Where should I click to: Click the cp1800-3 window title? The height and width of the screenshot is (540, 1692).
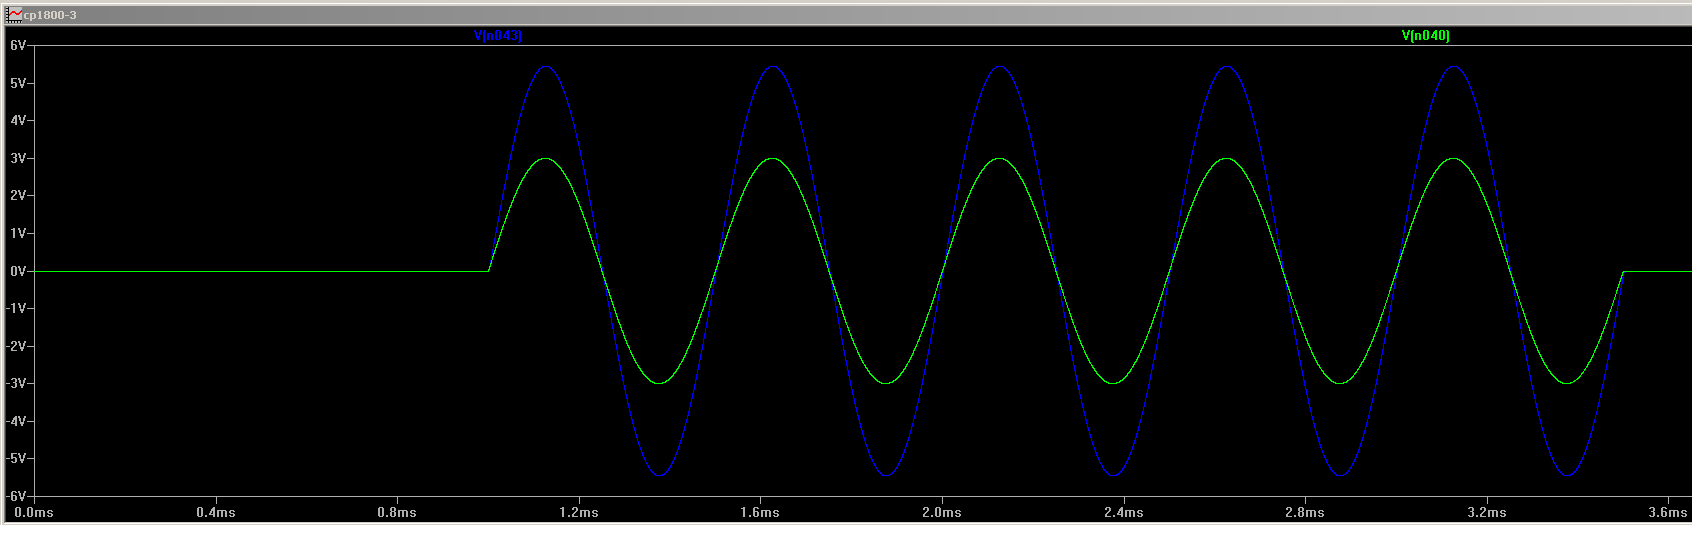50,15
